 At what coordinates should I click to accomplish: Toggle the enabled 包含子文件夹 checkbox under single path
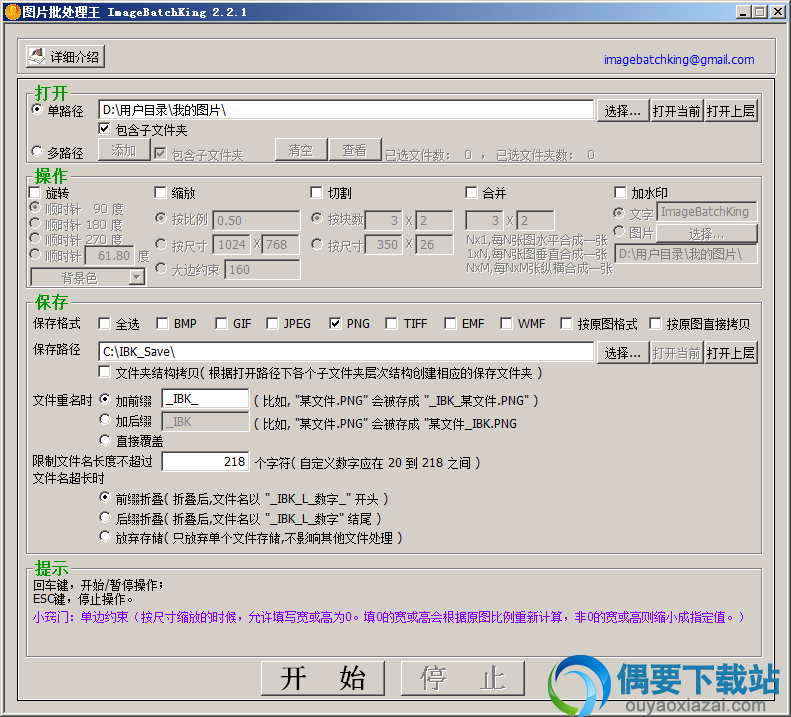(104, 129)
